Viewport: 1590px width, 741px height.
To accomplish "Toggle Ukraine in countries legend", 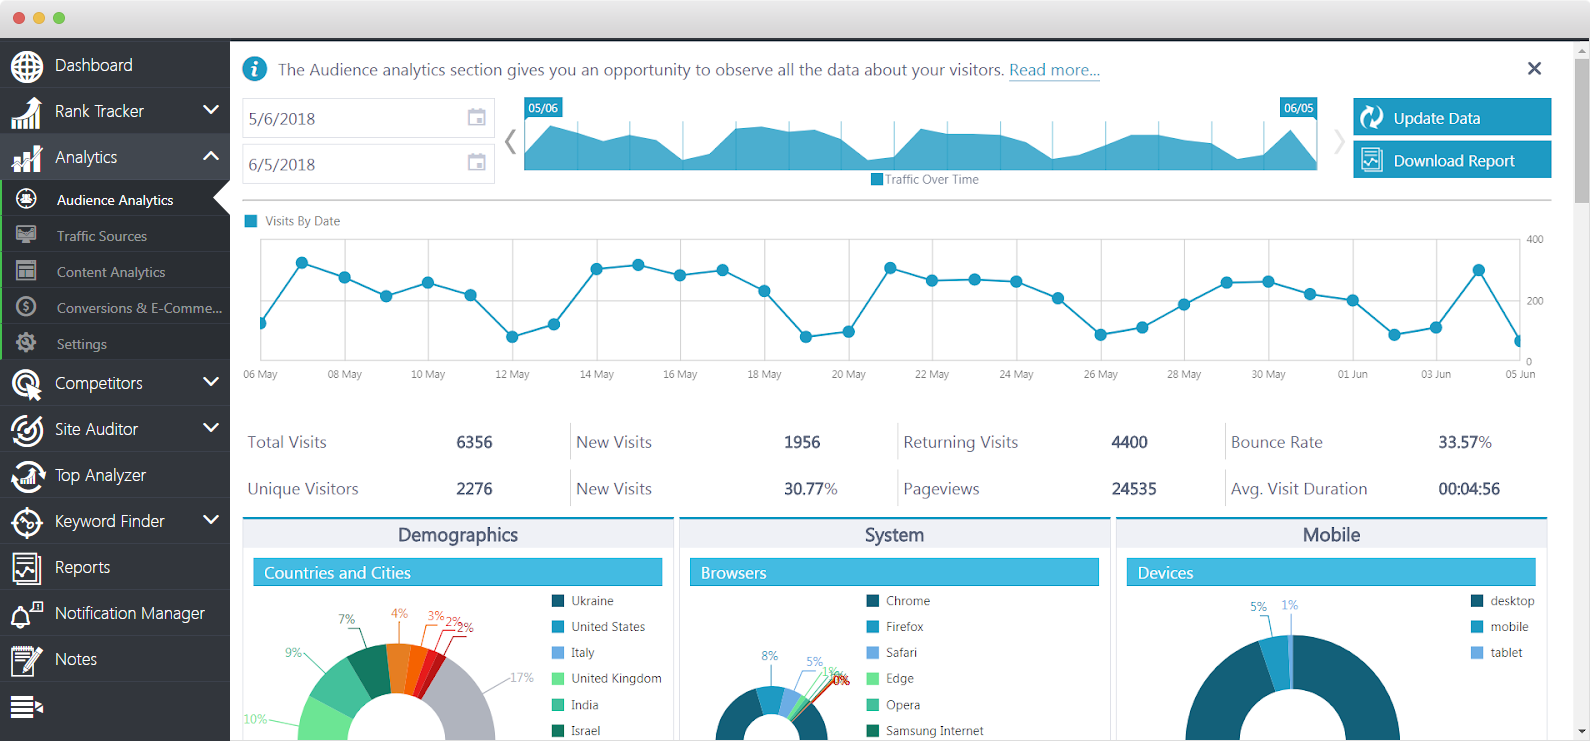I will coord(583,601).
